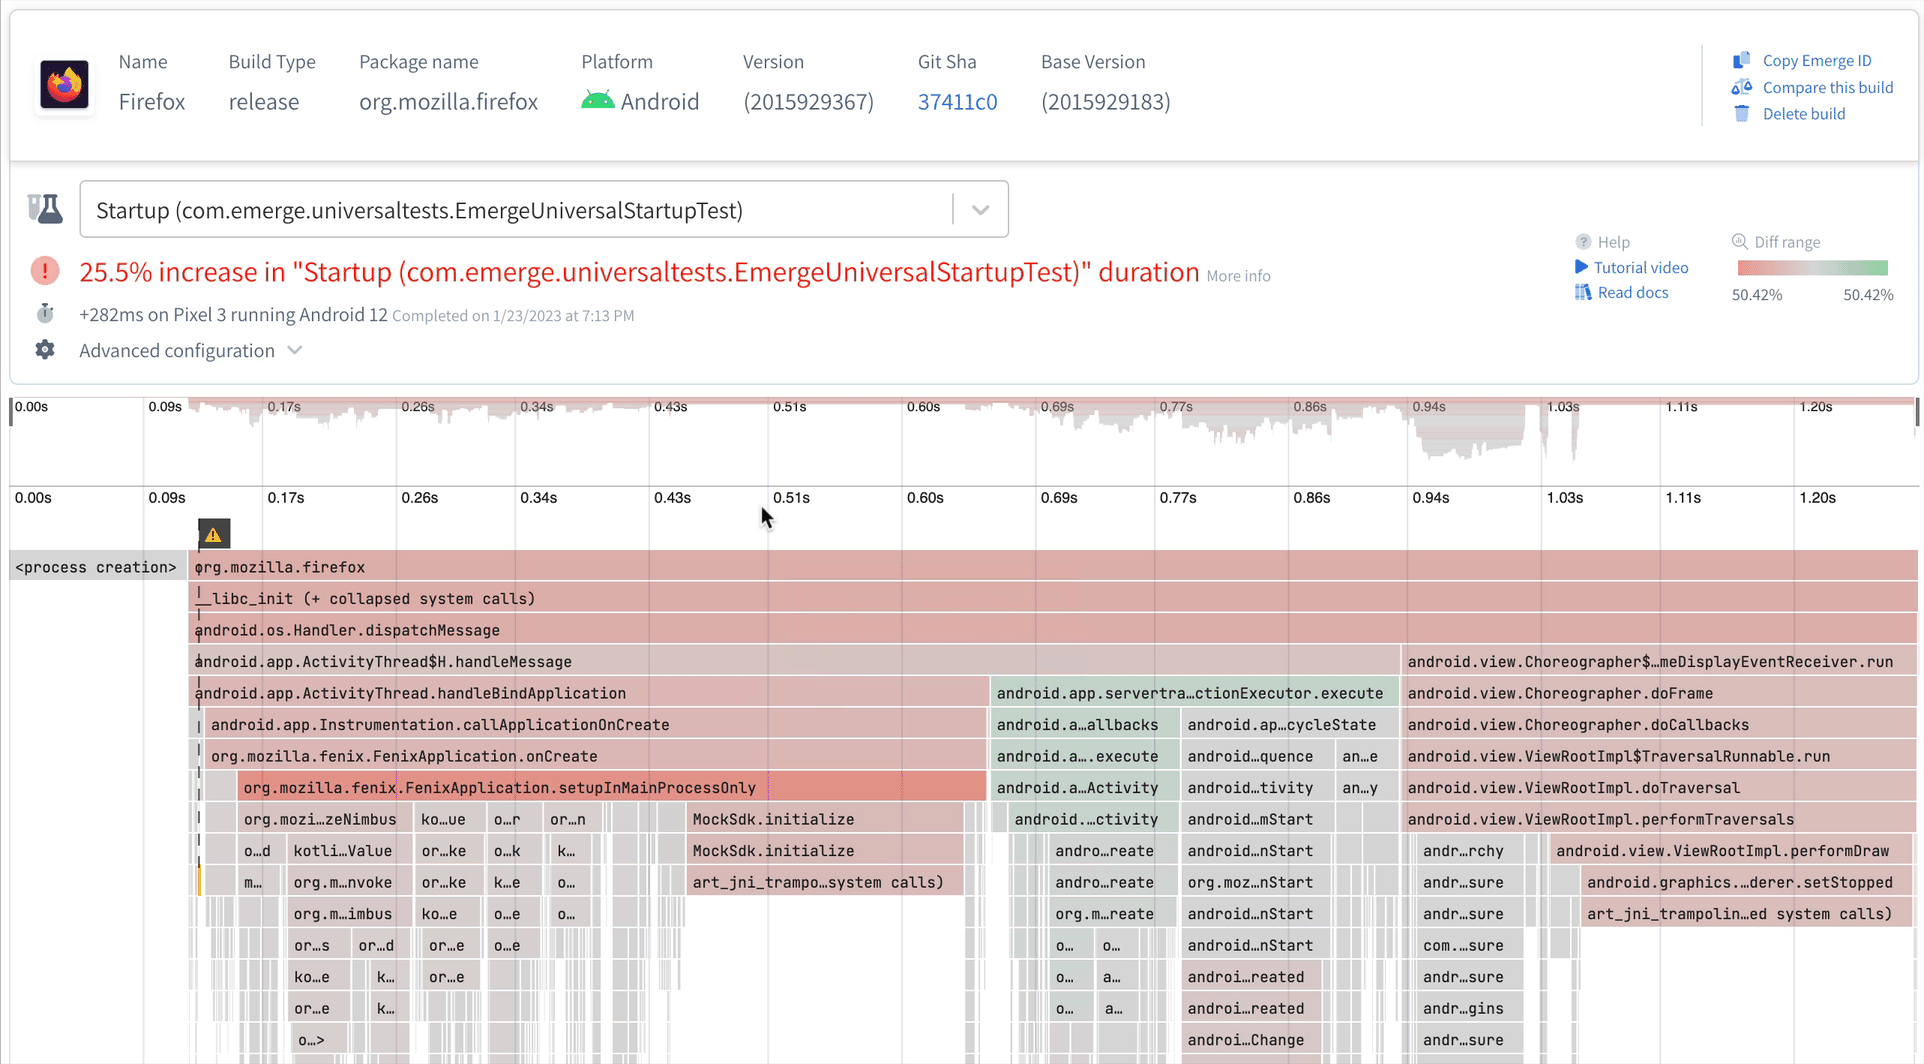Click the test flask icon beside the test selector
The image size is (1924, 1064).
pyautogui.click(x=45, y=208)
